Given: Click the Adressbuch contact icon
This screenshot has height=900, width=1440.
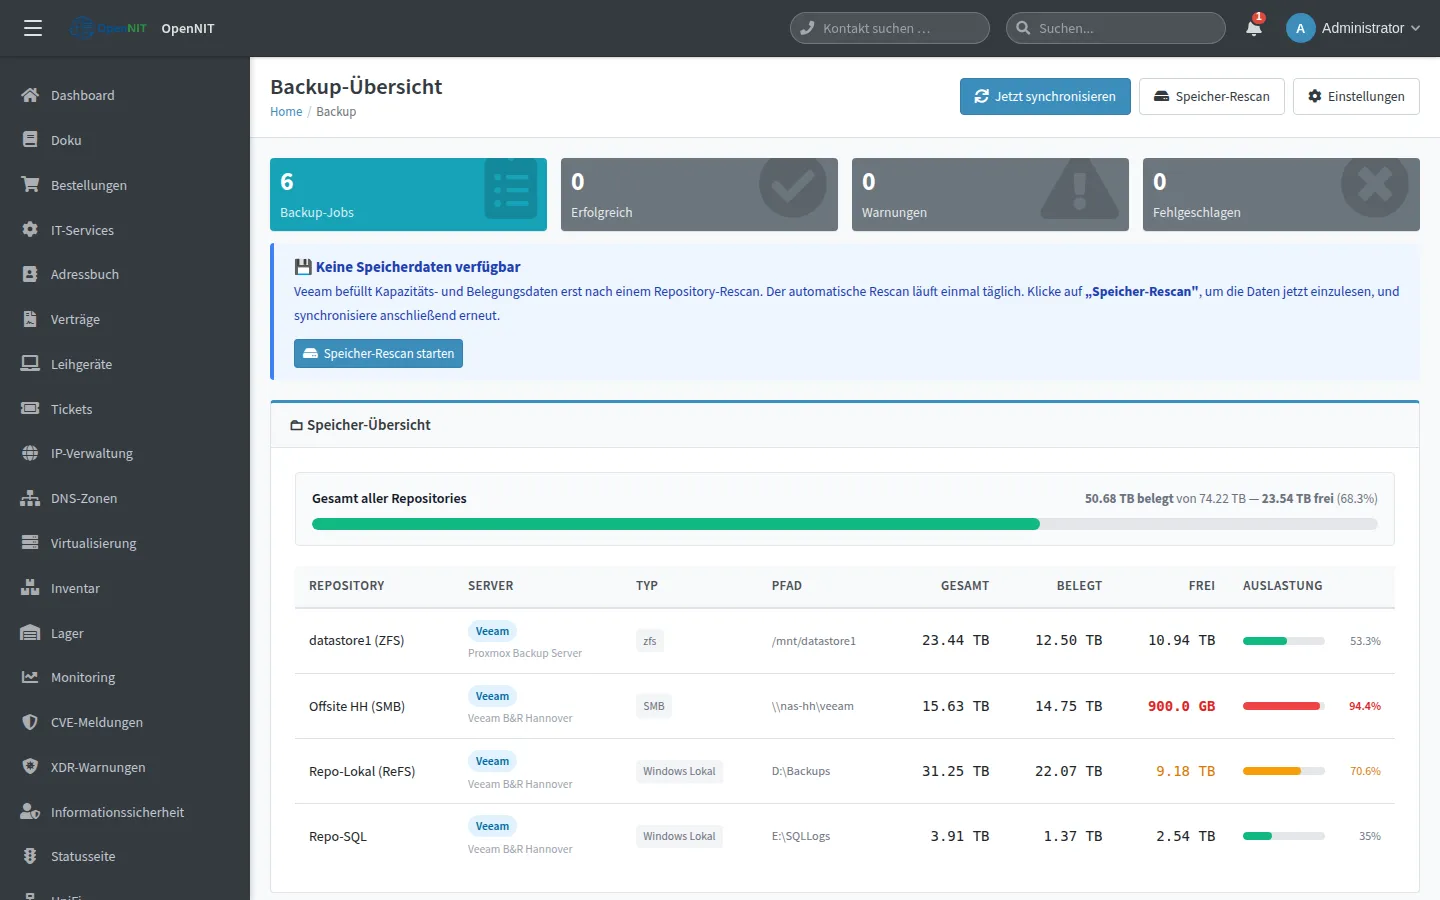Looking at the screenshot, I should tap(30, 274).
